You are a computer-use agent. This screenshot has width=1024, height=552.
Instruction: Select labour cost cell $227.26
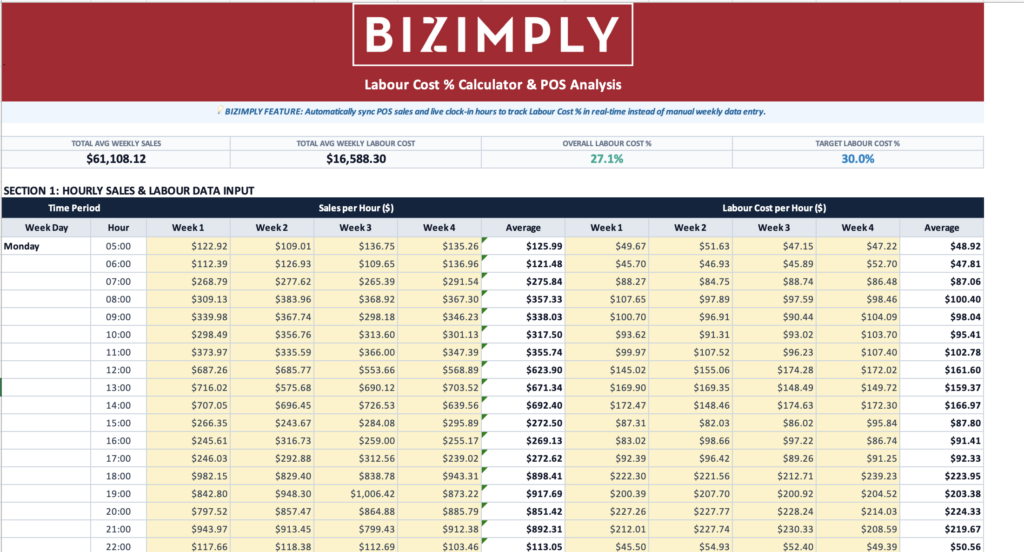pyautogui.click(x=607, y=511)
